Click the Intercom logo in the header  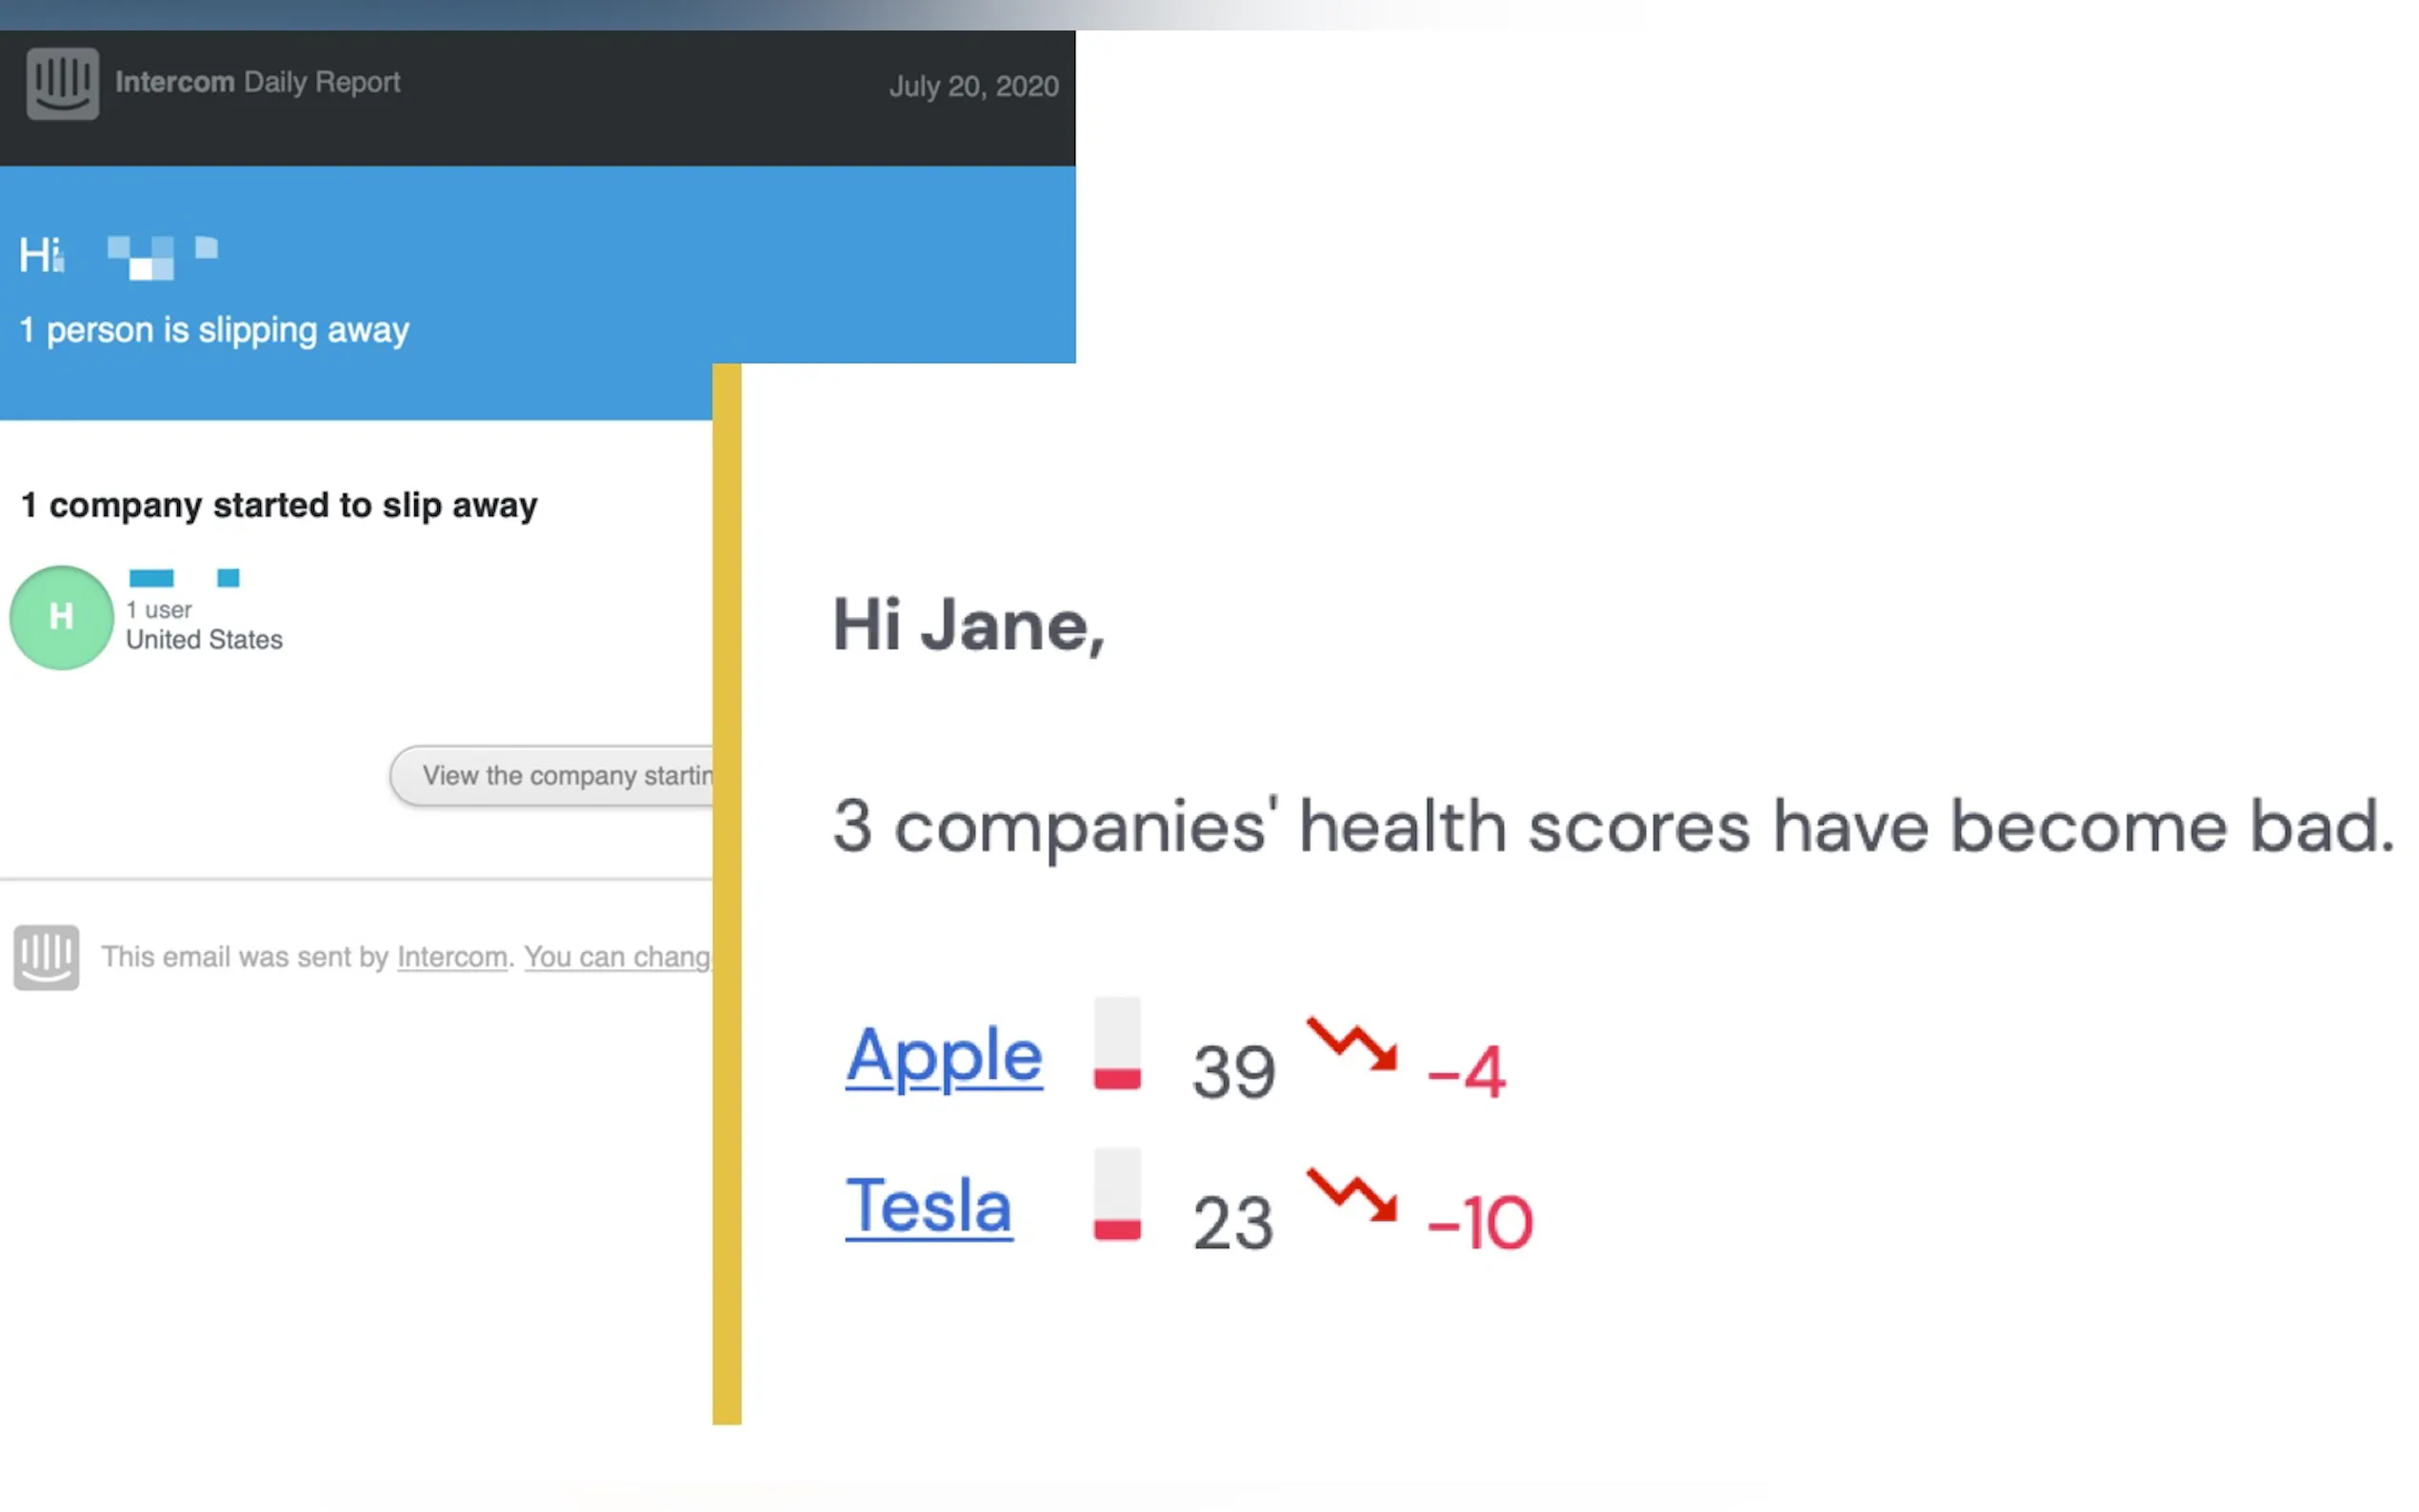62,83
